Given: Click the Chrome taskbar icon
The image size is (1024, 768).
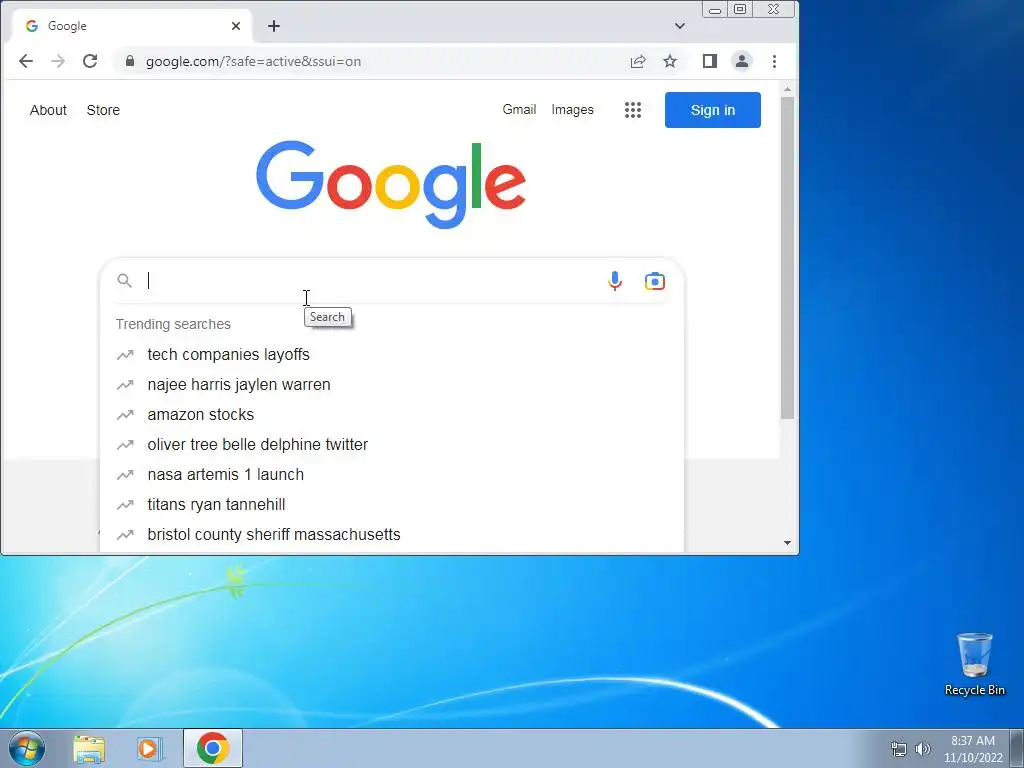Looking at the screenshot, I should (213, 748).
